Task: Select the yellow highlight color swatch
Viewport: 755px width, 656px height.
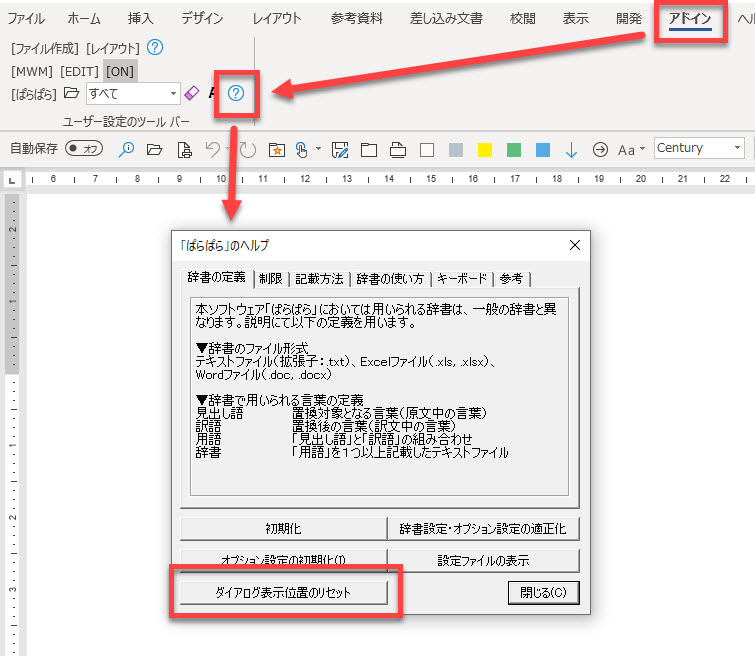Action: click(x=484, y=149)
